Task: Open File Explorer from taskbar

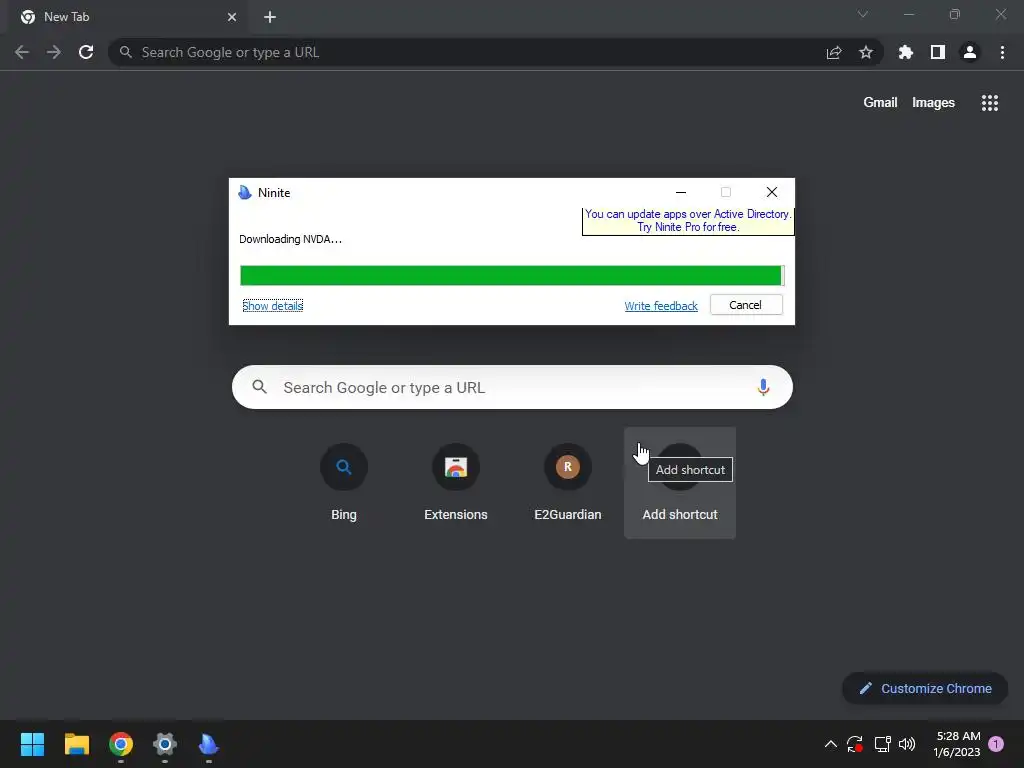Action: (x=77, y=744)
